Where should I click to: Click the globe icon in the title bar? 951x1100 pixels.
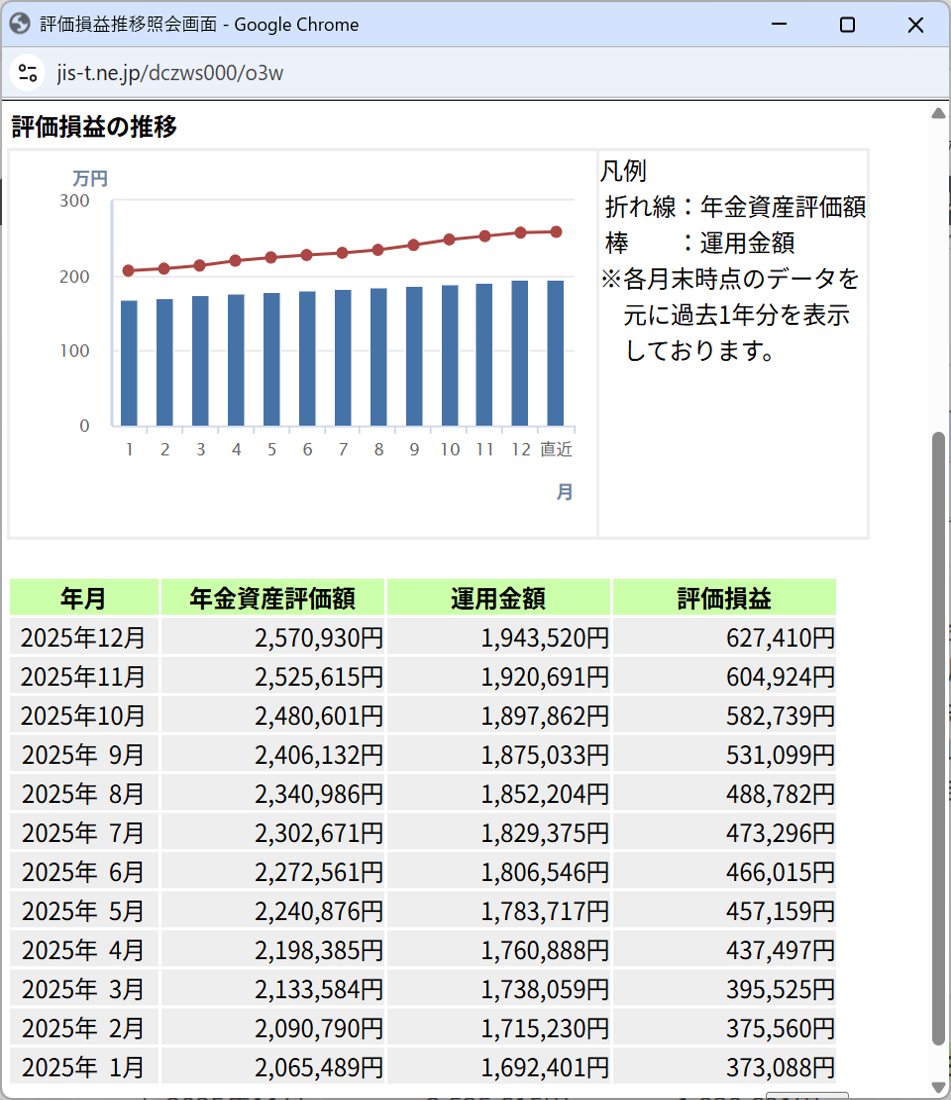pyautogui.click(x=20, y=24)
